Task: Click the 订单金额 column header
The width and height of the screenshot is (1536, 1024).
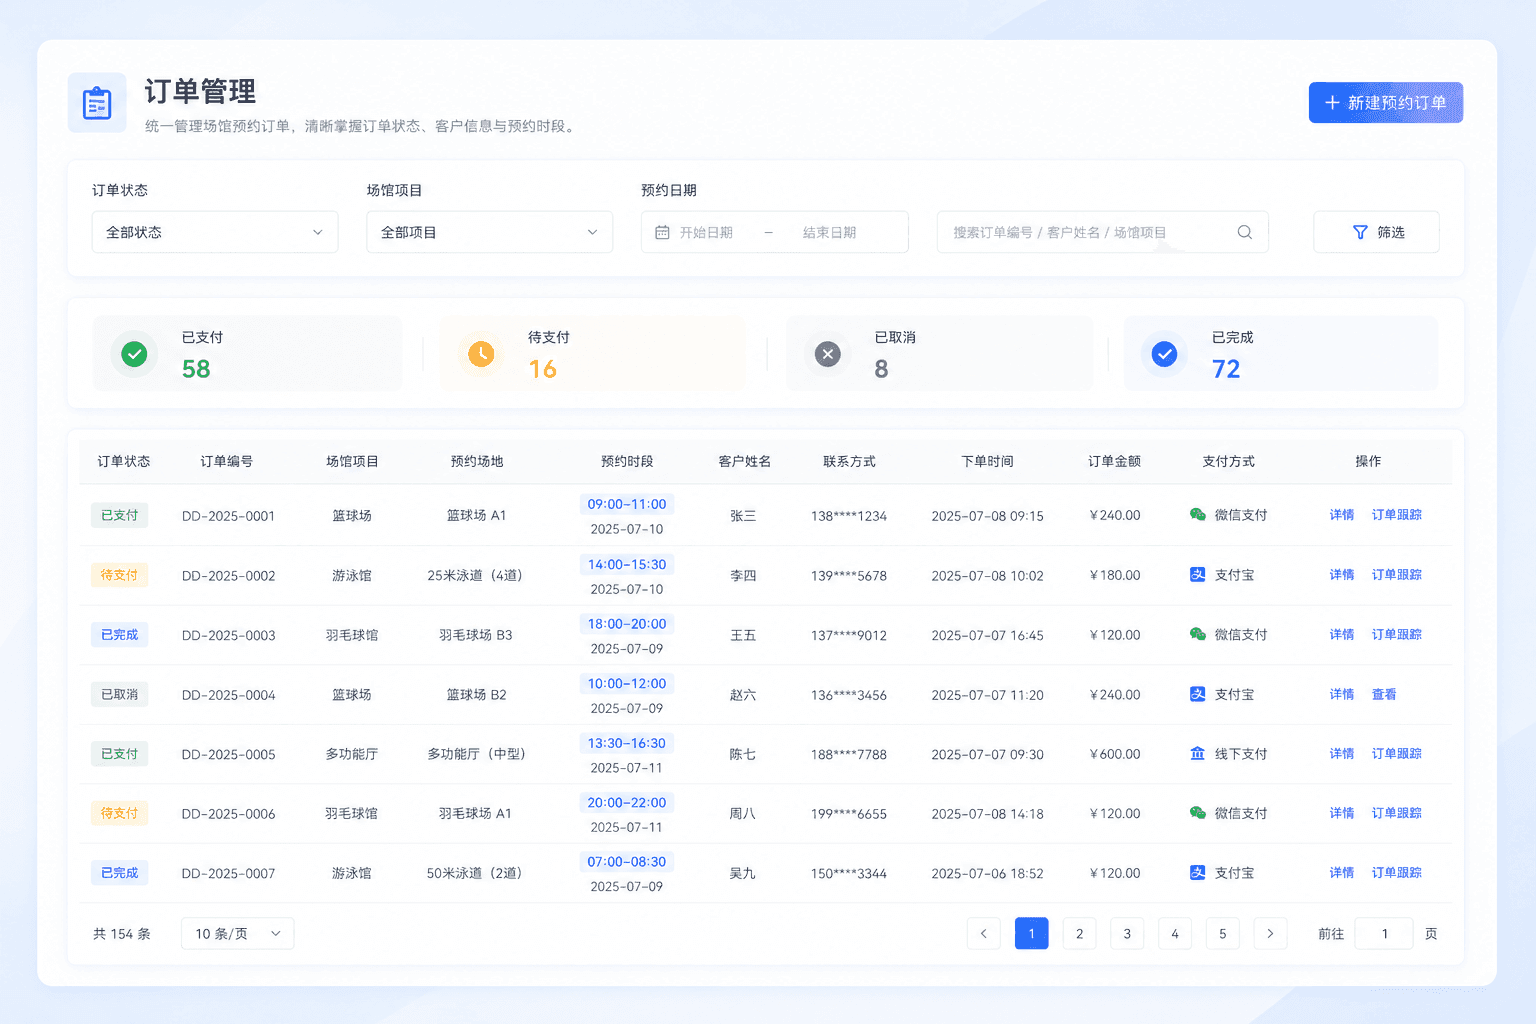Action: point(1114,461)
